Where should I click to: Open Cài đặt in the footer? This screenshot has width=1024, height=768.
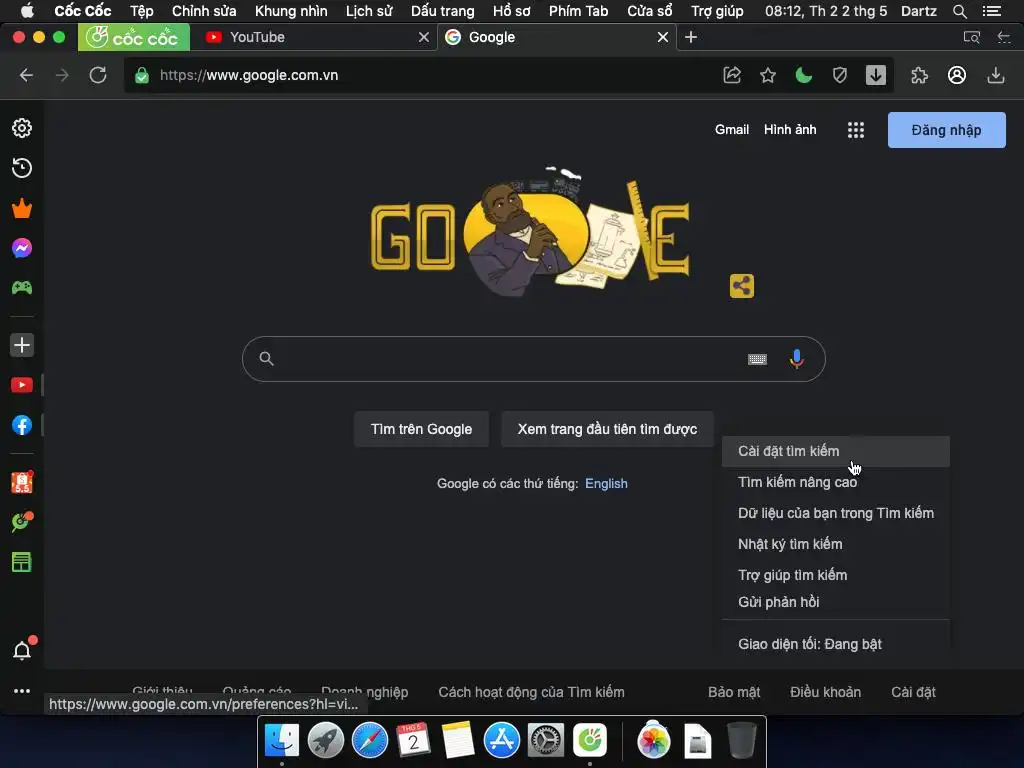[x=913, y=692]
